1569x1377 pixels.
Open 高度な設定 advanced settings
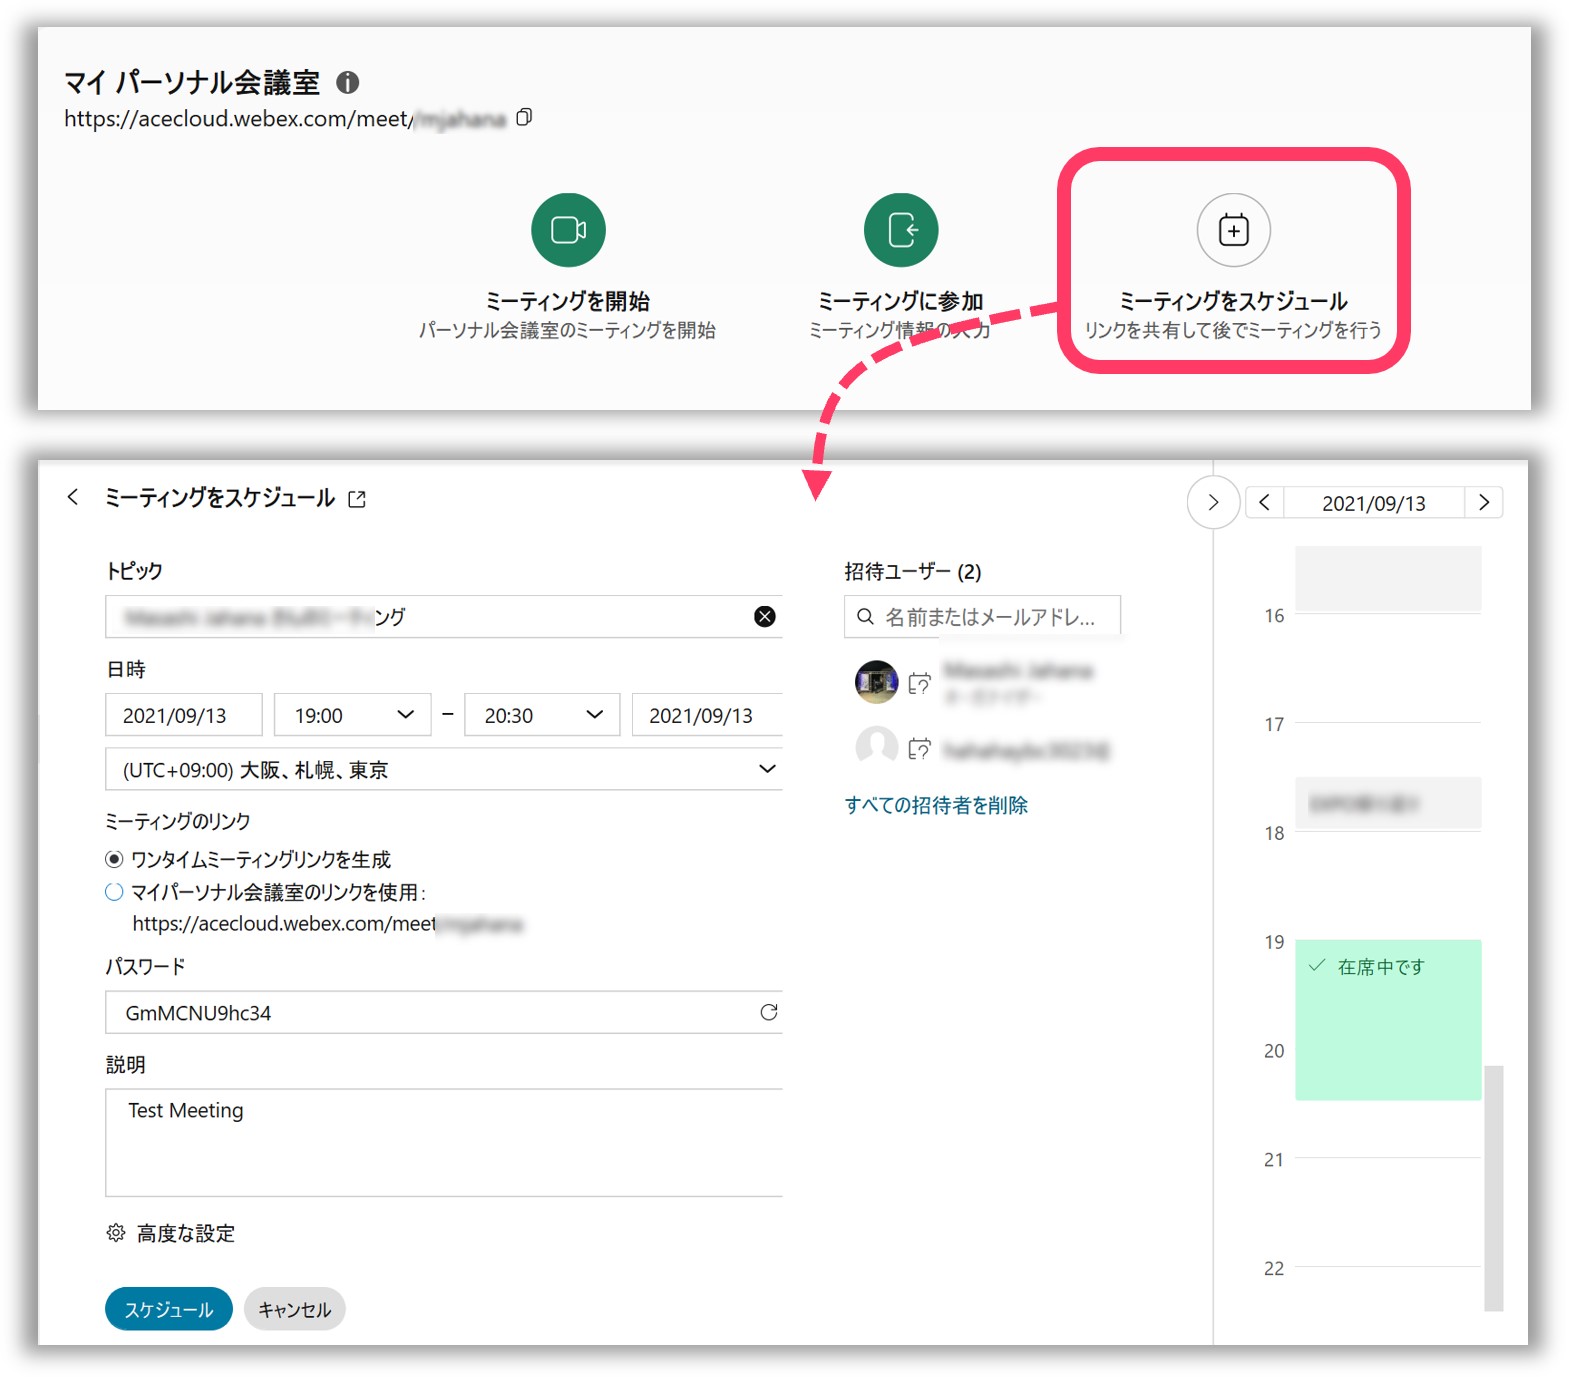(186, 1233)
